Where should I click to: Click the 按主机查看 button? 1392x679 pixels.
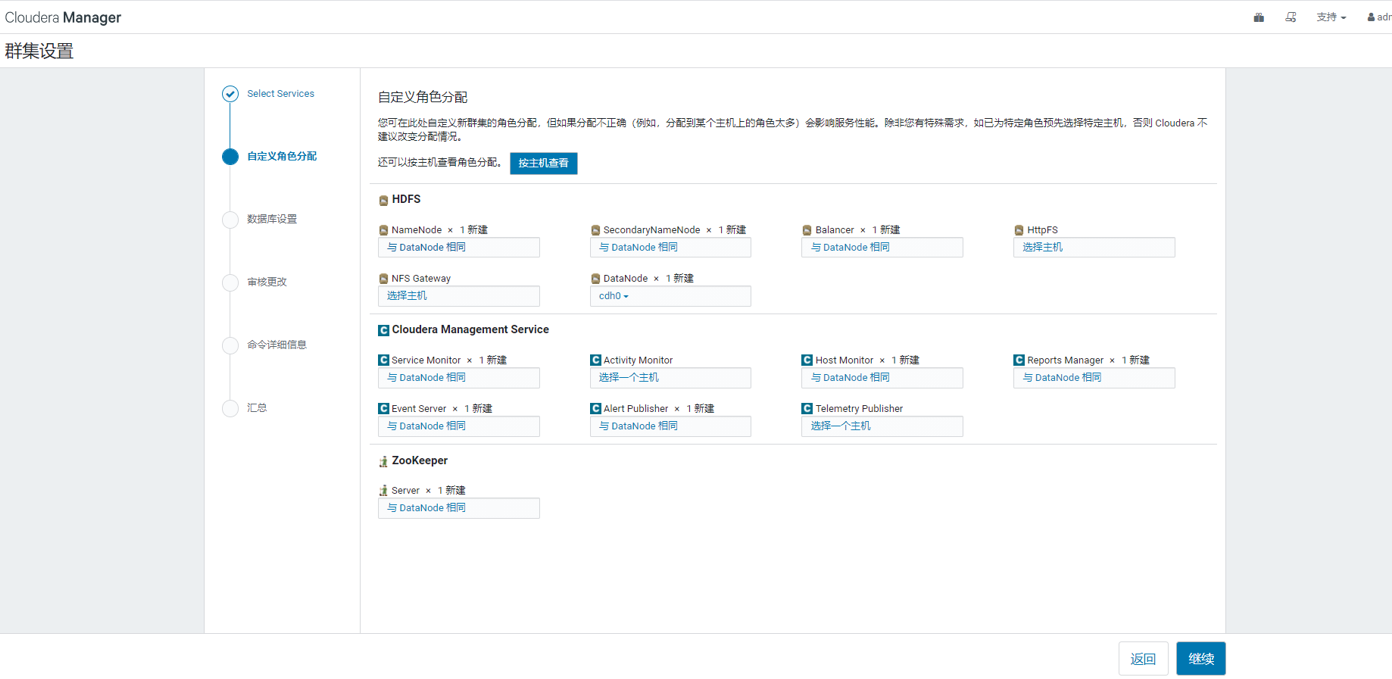pos(543,163)
